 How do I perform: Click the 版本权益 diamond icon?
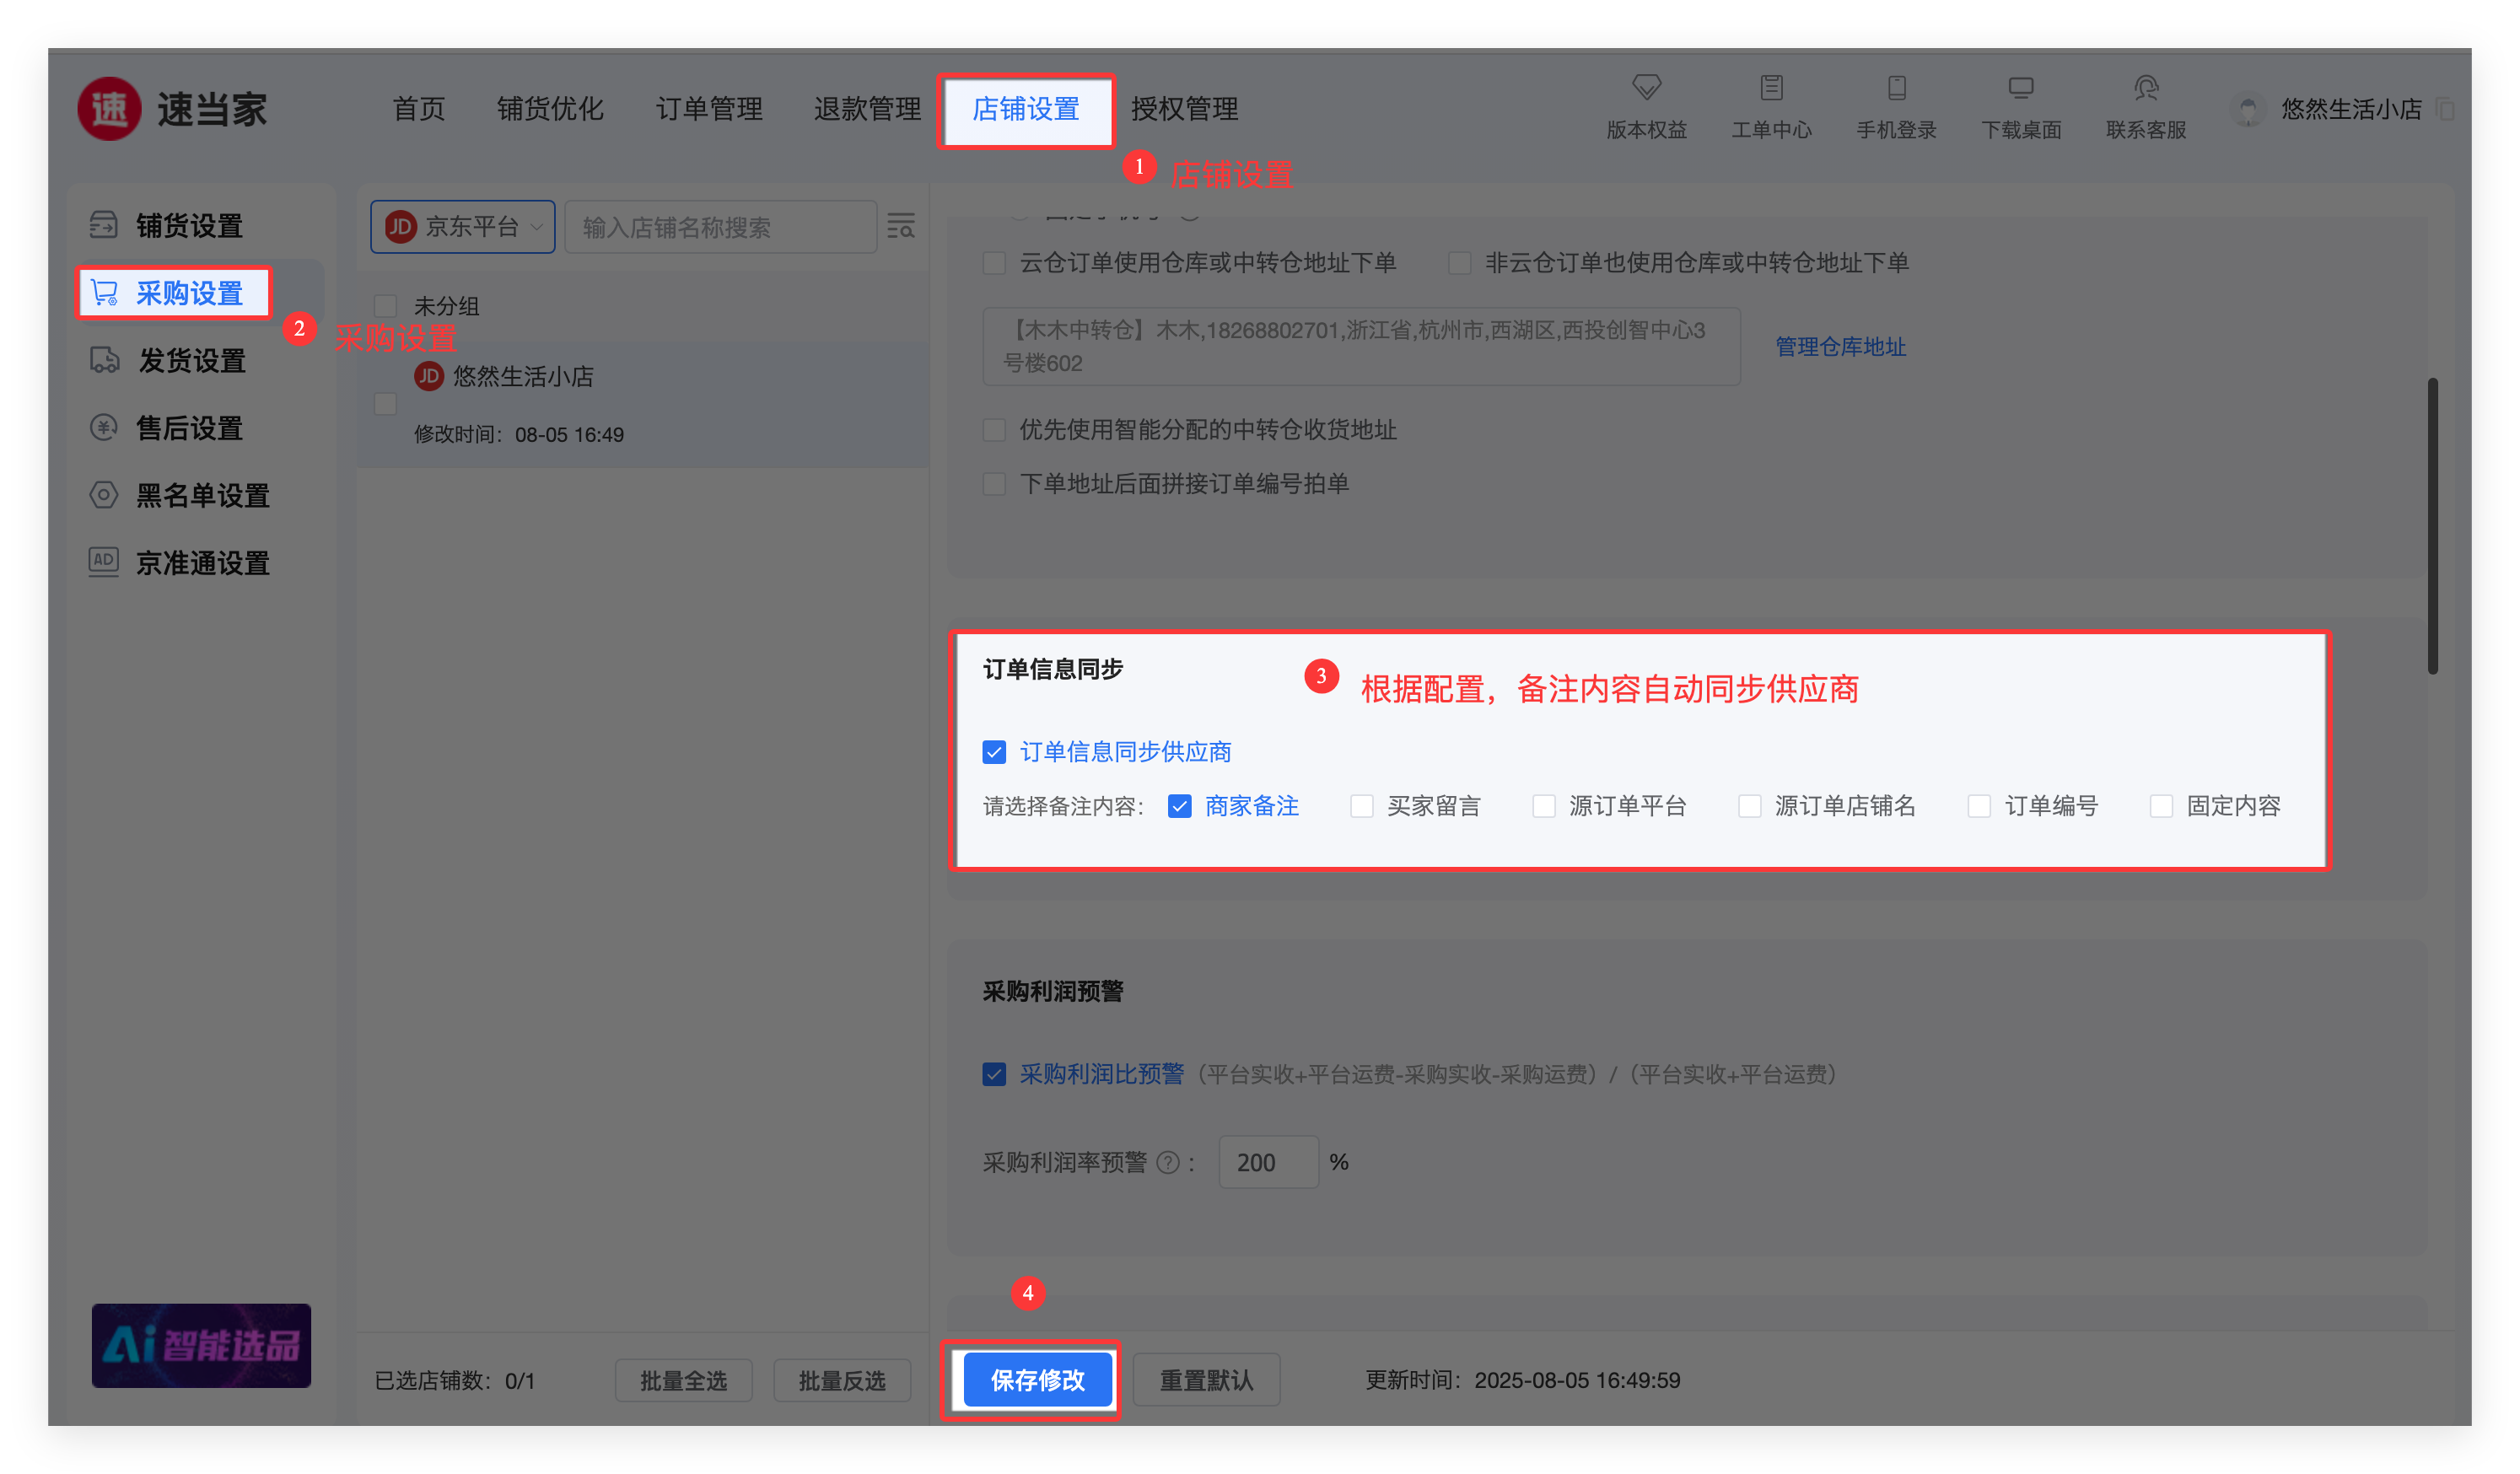[1646, 88]
